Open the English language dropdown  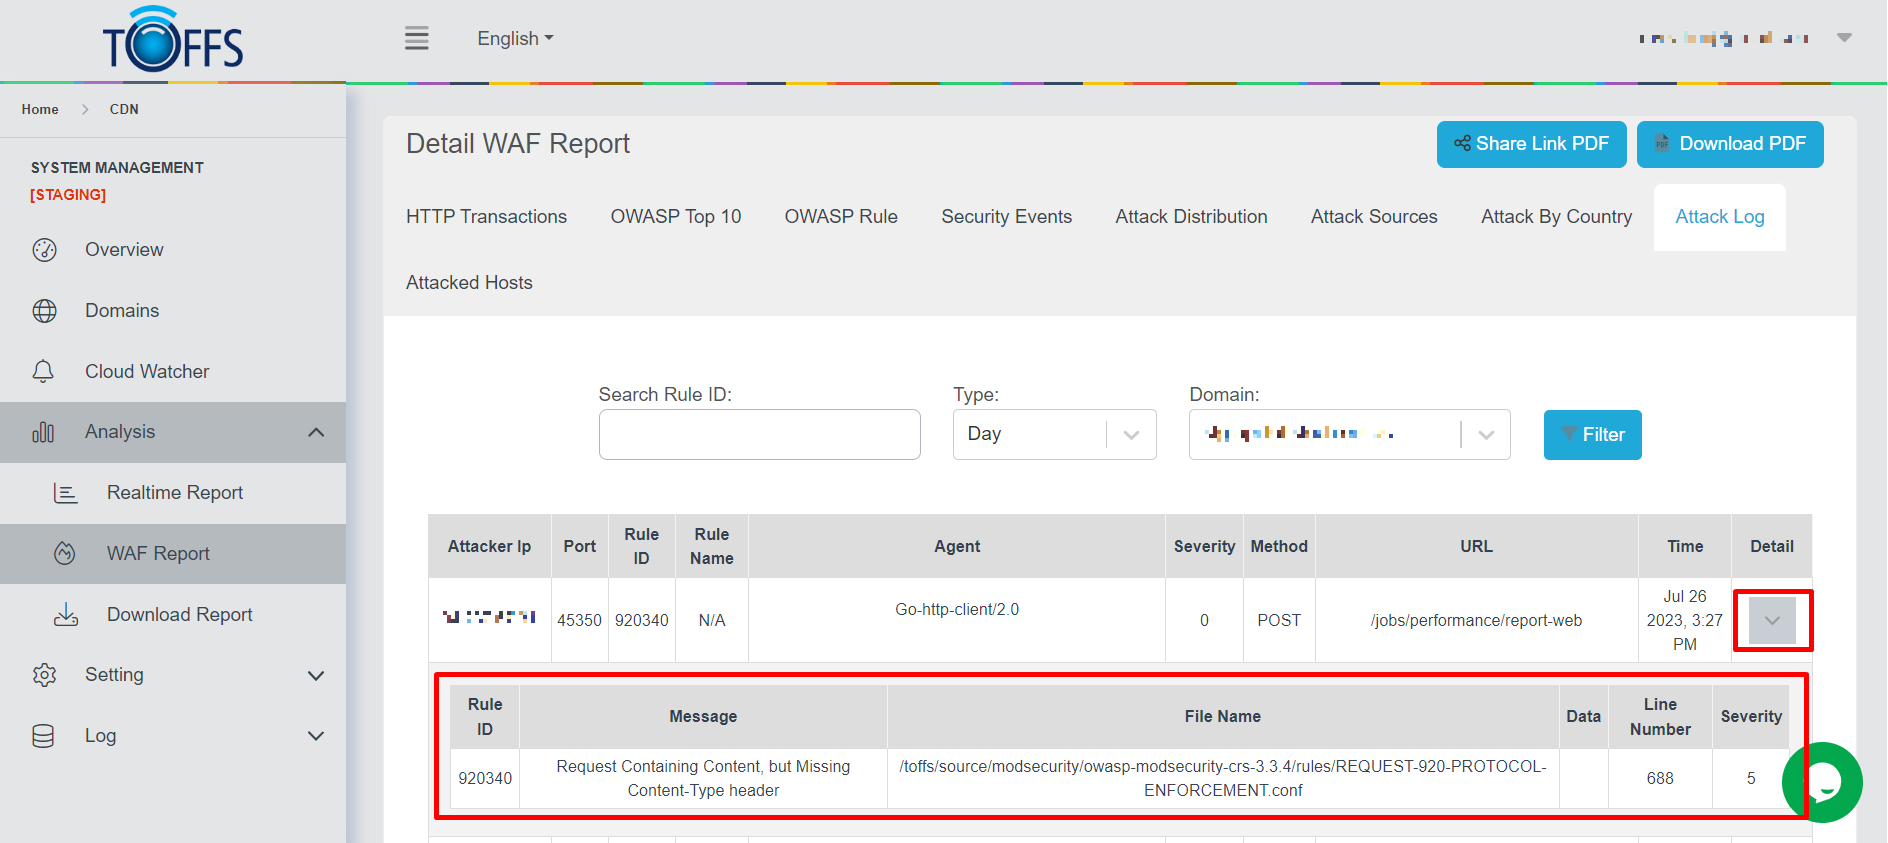point(514,39)
